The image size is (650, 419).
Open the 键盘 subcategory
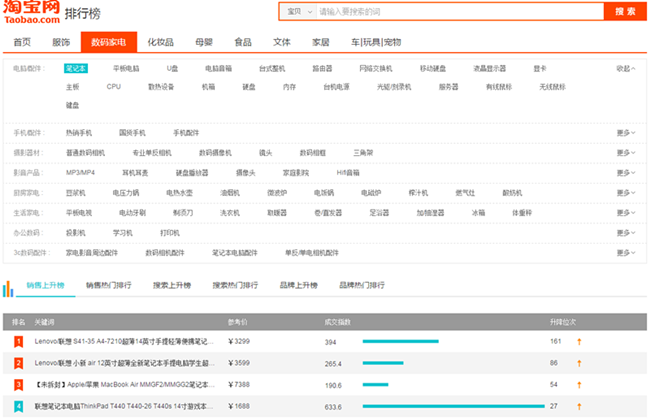pos(73,105)
